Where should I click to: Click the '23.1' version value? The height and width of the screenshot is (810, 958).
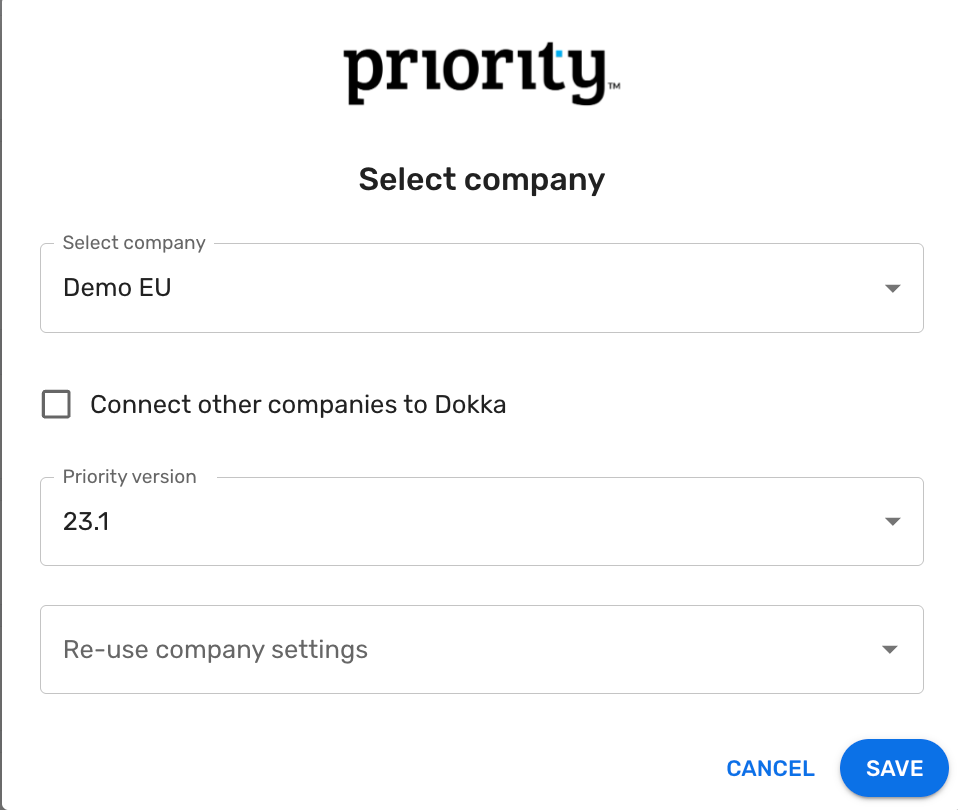click(x=86, y=521)
